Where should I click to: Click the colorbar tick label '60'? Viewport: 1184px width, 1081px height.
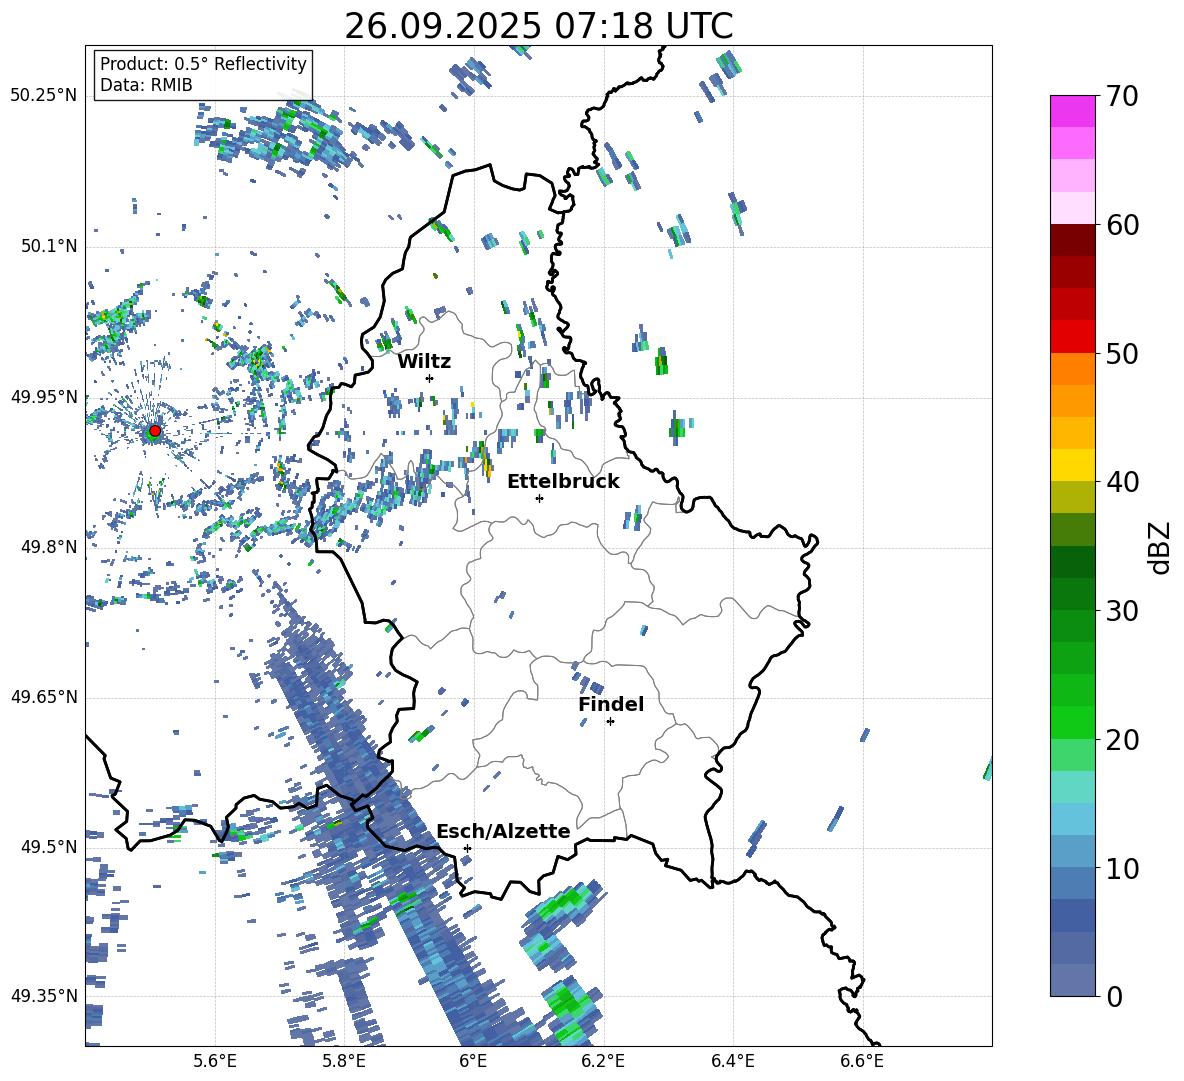(1122, 225)
